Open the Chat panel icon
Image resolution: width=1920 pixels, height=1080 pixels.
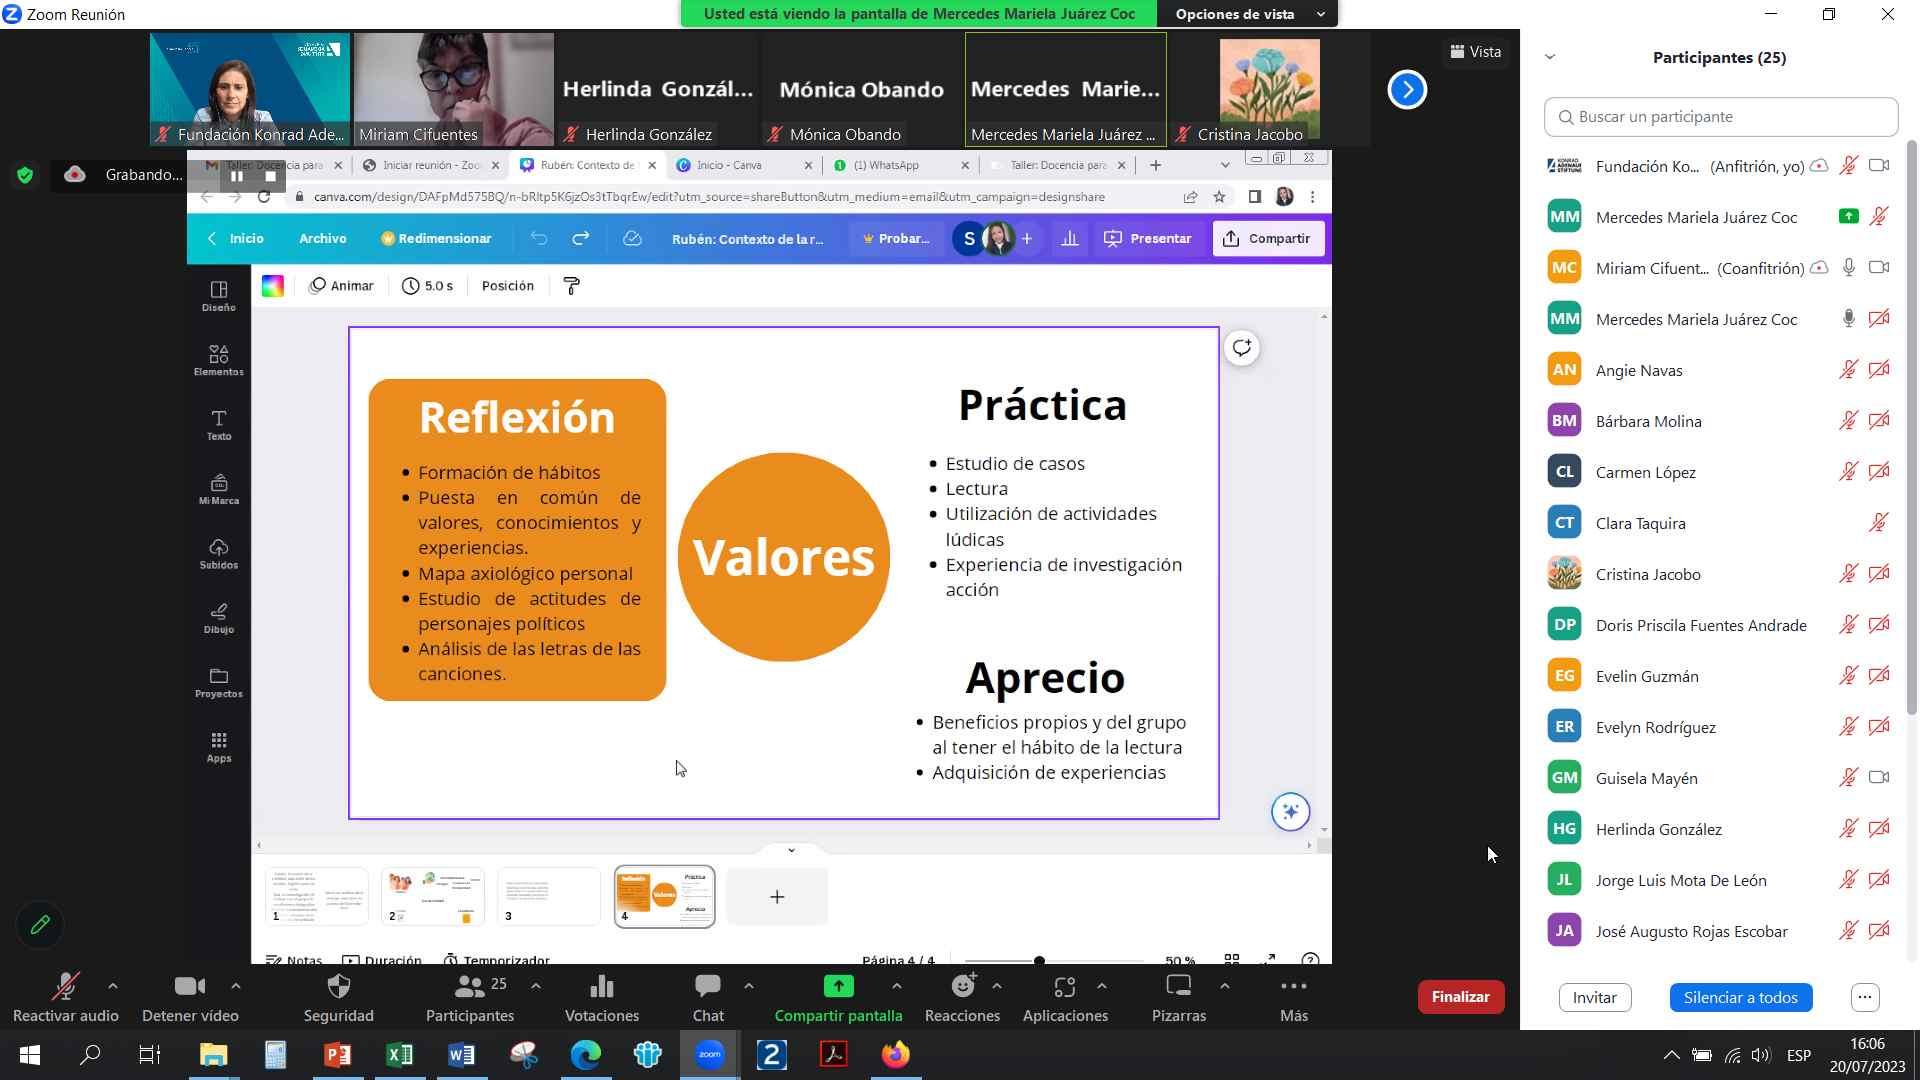tap(708, 987)
